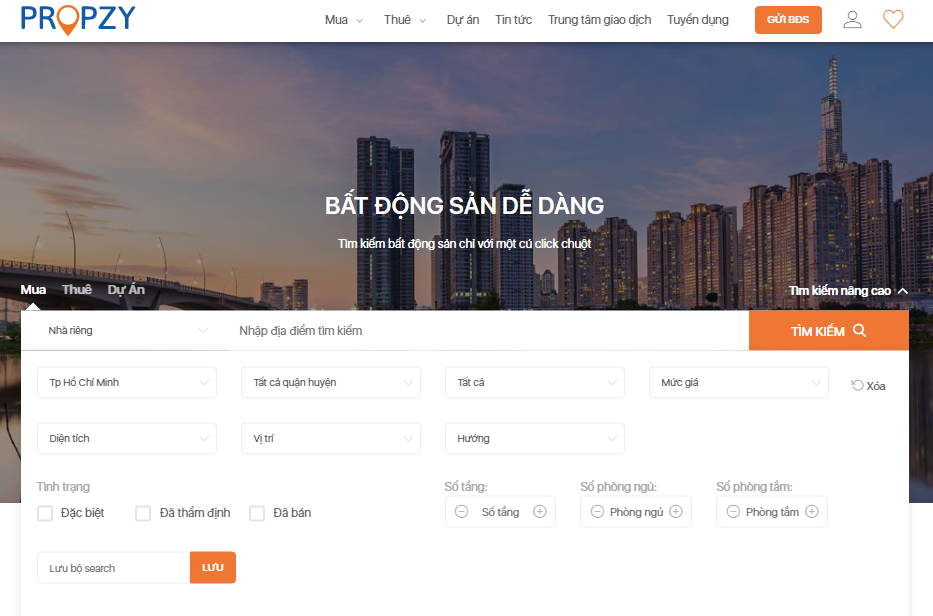The image size is (933, 616).
Task: Expand the Mức giá price dropdown
Action: point(738,383)
